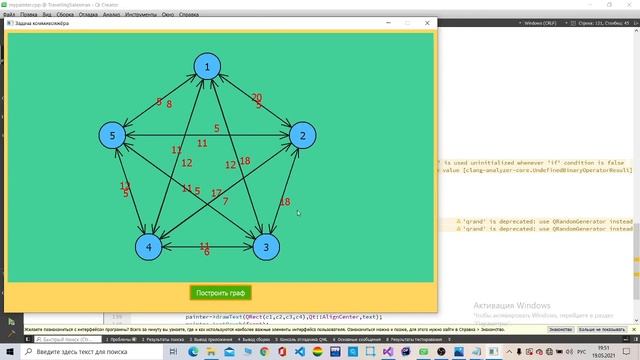Open Task View on the taskbar
Viewport: 640px width, 360px height.
(x=173, y=351)
